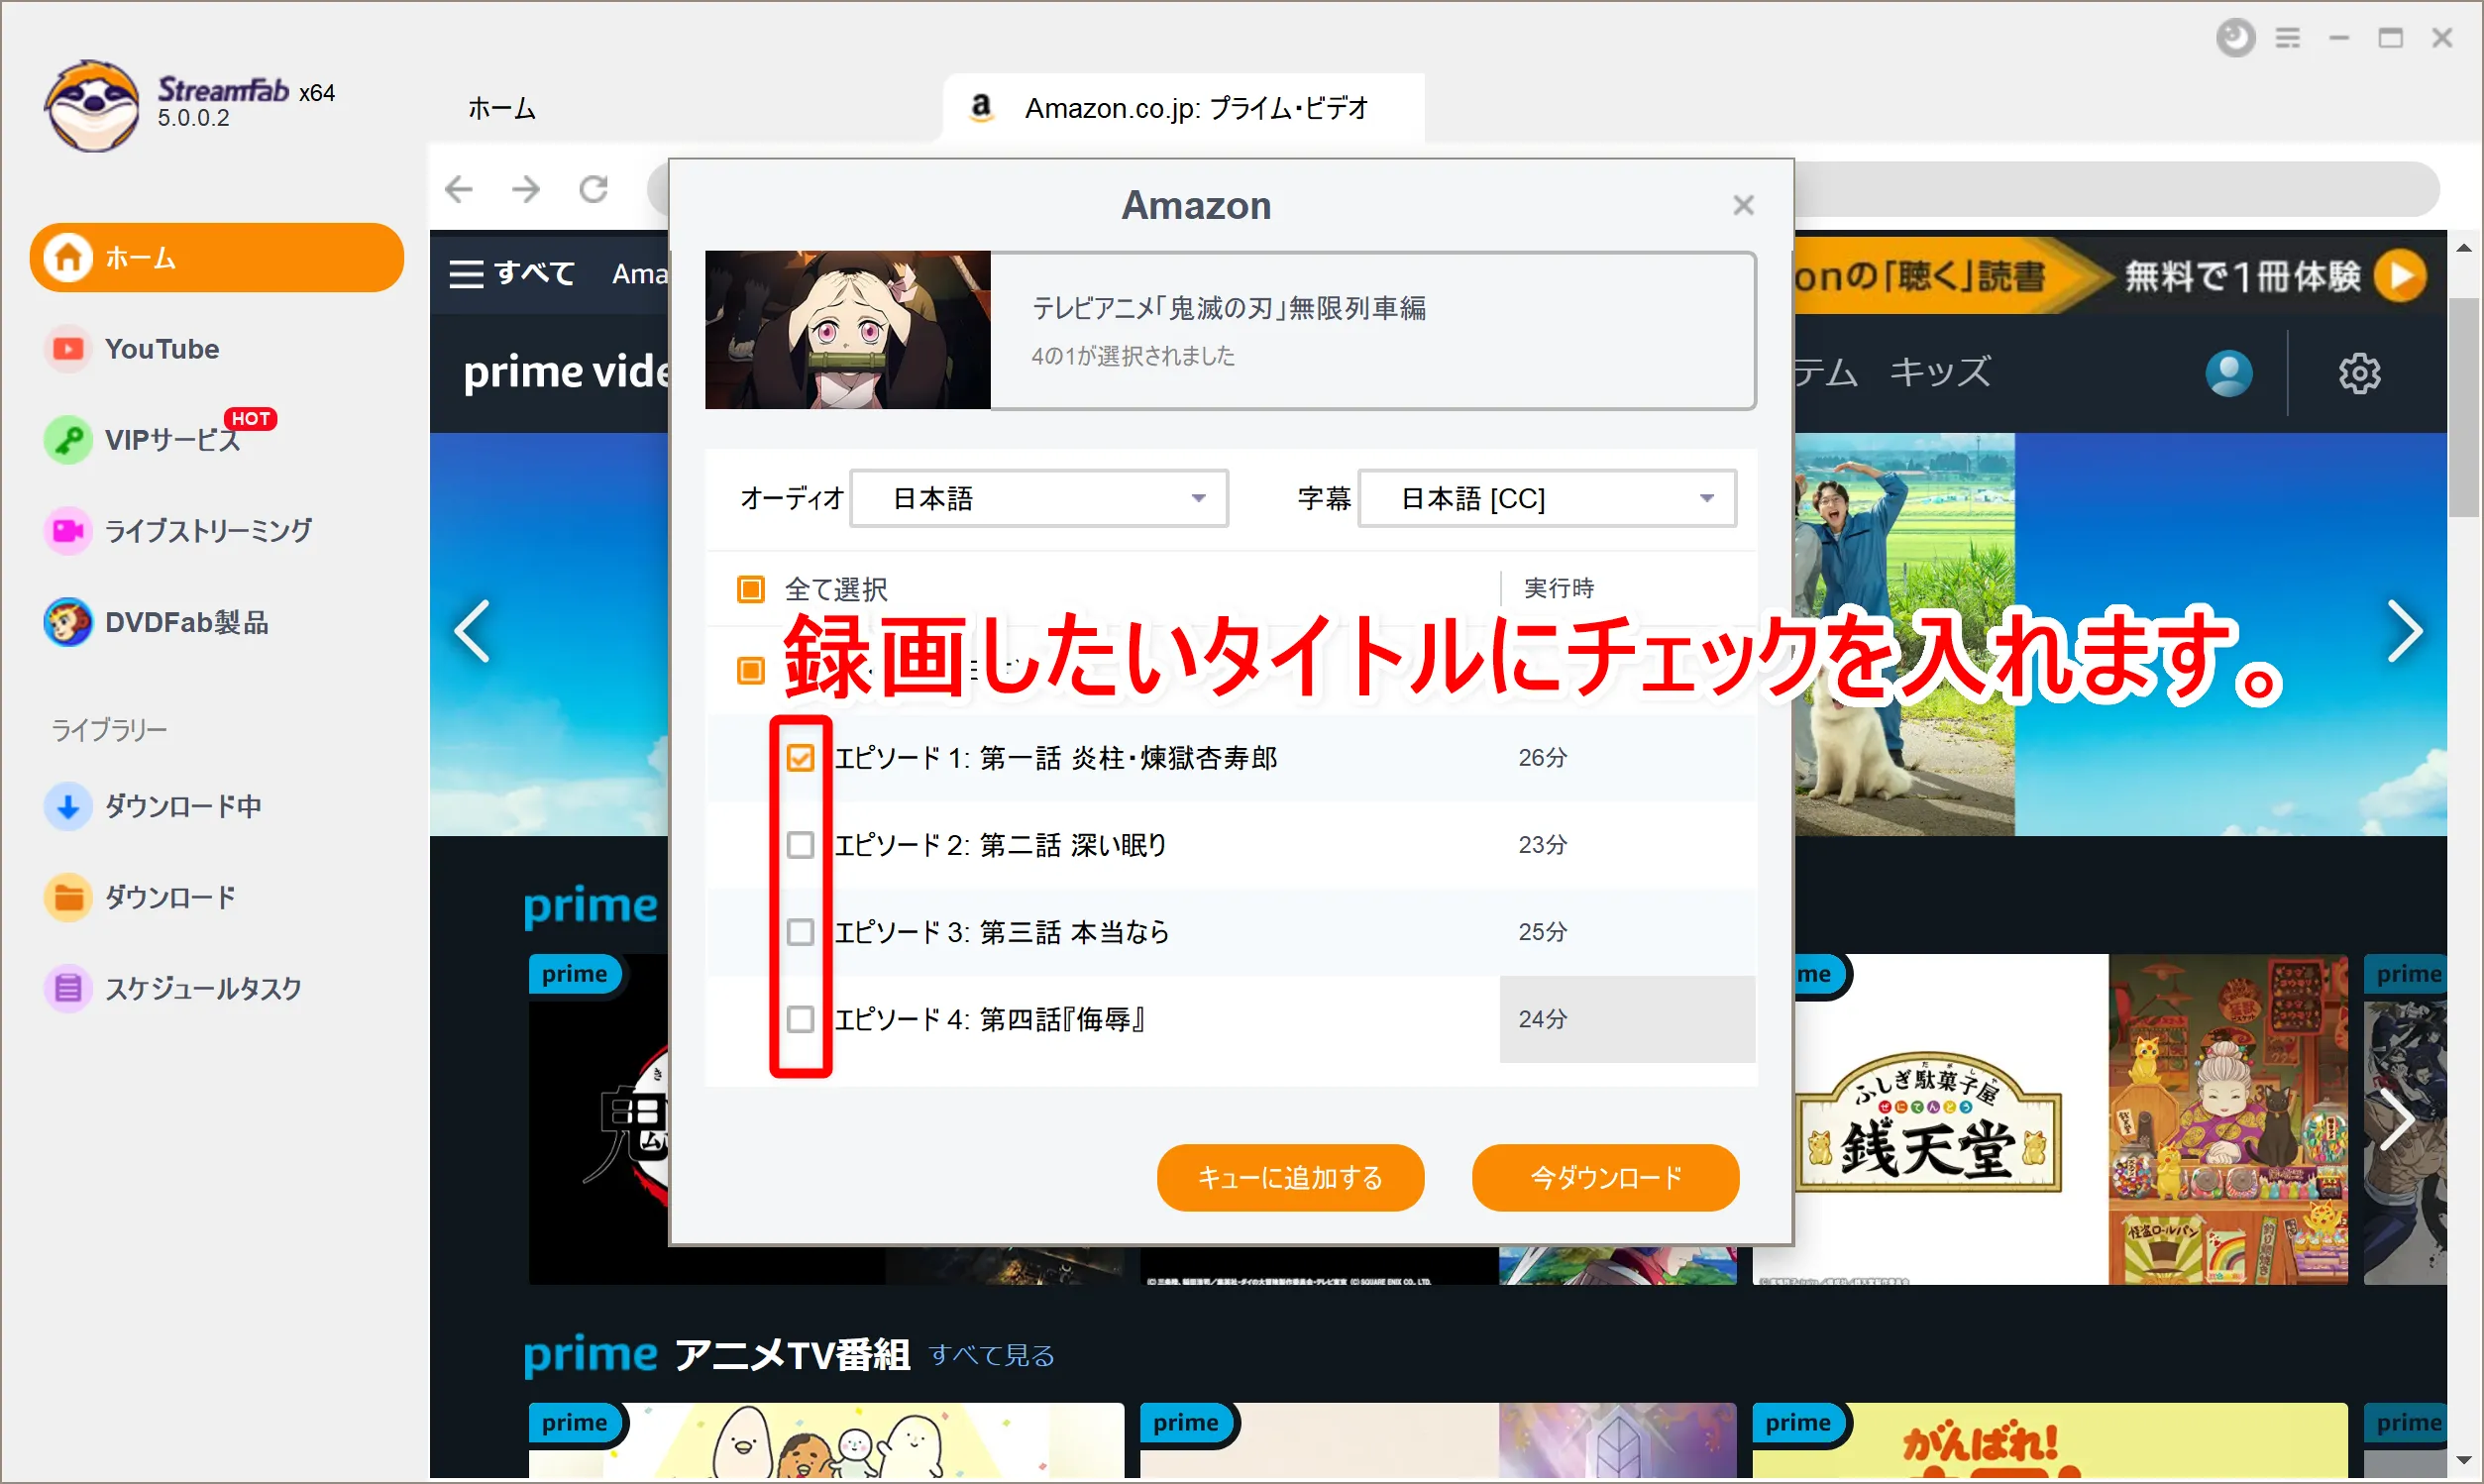Image resolution: width=2484 pixels, height=1484 pixels.
Task: Open DVDFab製品 in the sidebar
Action: click(x=156, y=622)
